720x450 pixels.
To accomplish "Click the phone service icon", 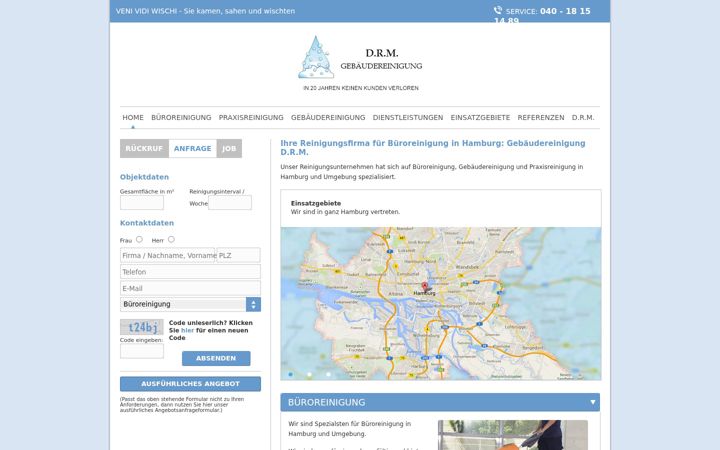I will (x=498, y=10).
